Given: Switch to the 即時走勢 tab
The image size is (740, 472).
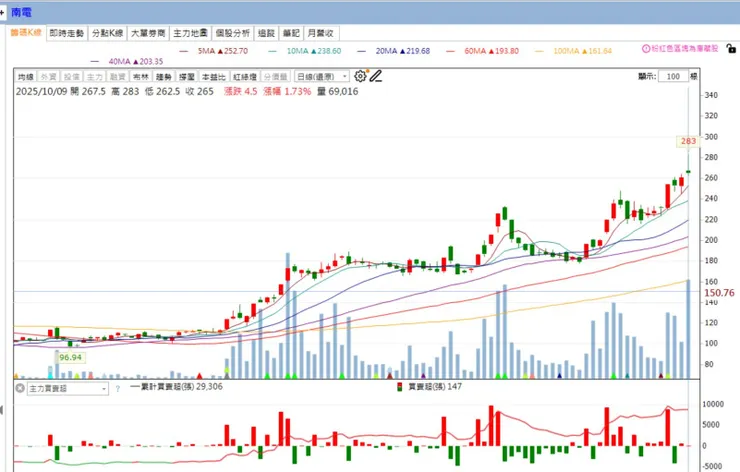Looking at the screenshot, I should (x=67, y=33).
